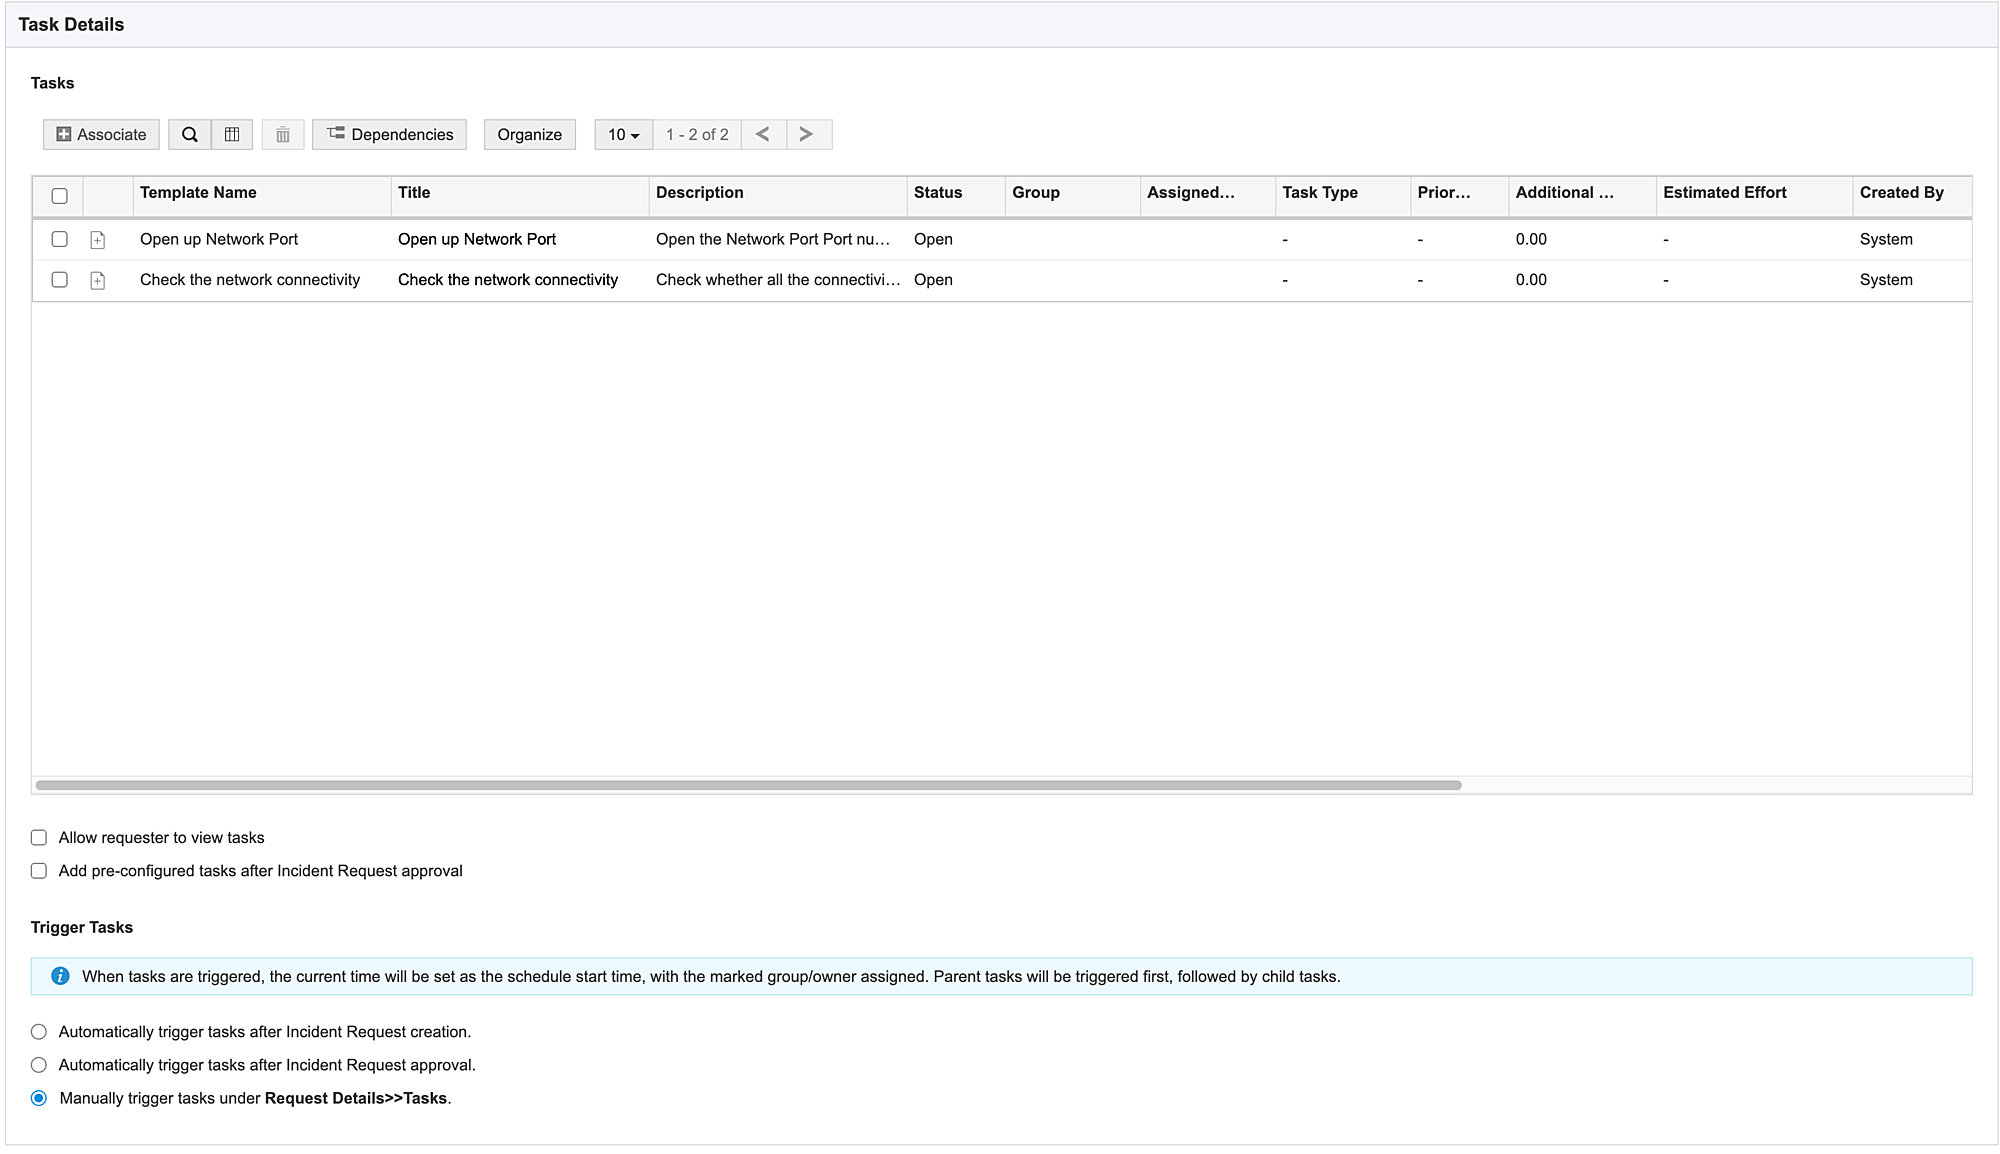This screenshot has height=1154, width=2000.
Task: Click the horizontal scrollbar under the table
Action: click(x=748, y=785)
